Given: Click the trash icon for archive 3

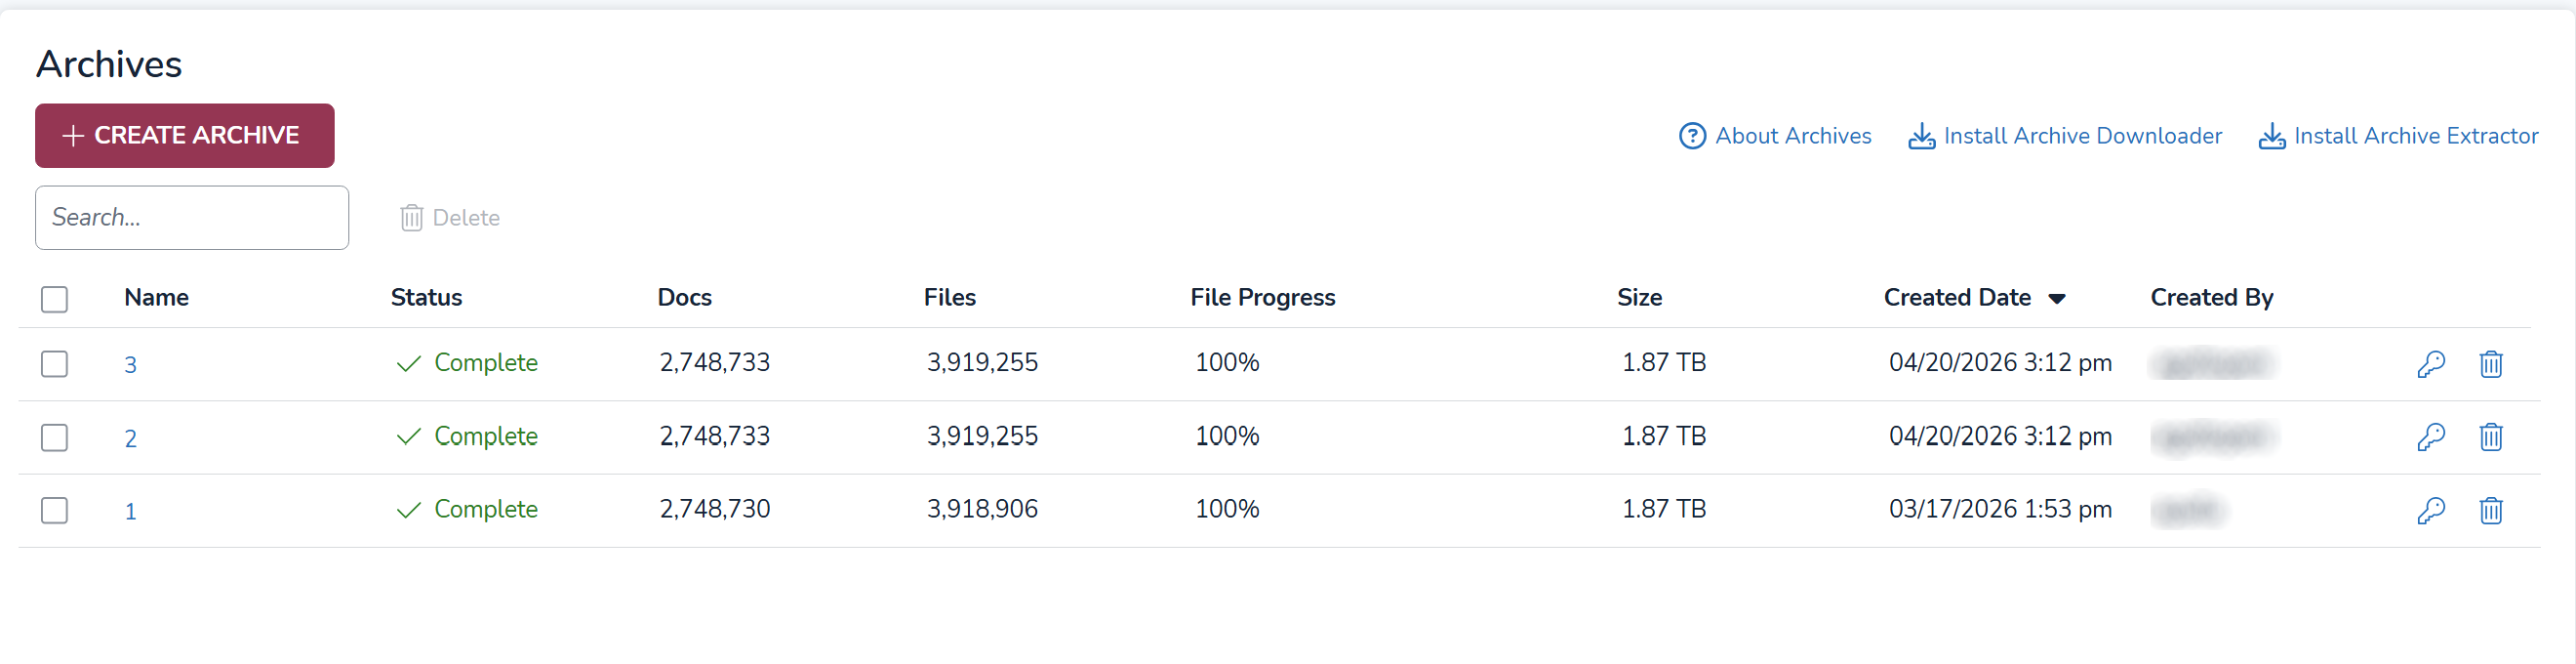Looking at the screenshot, I should (2490, 364).
